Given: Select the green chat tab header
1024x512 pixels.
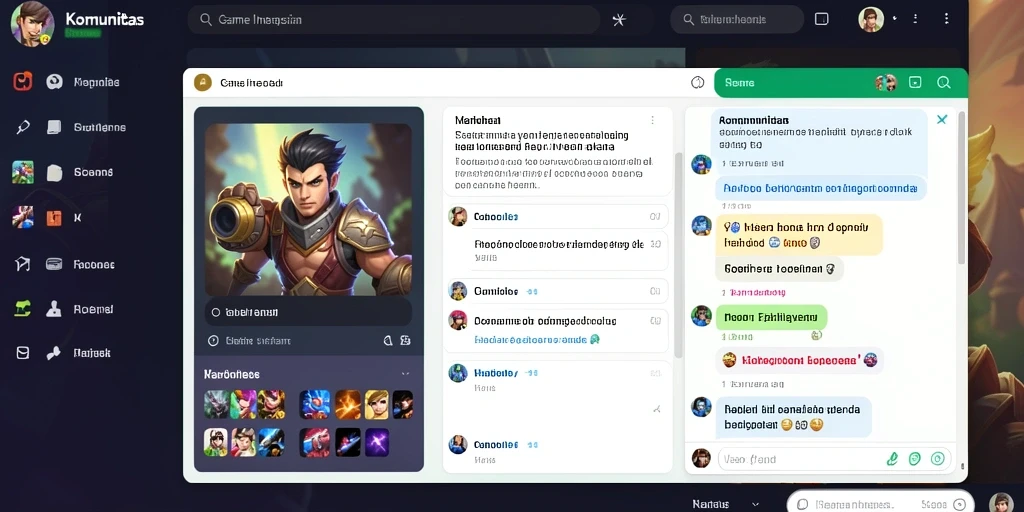Looking at the screenshot, I should point(840,83).
